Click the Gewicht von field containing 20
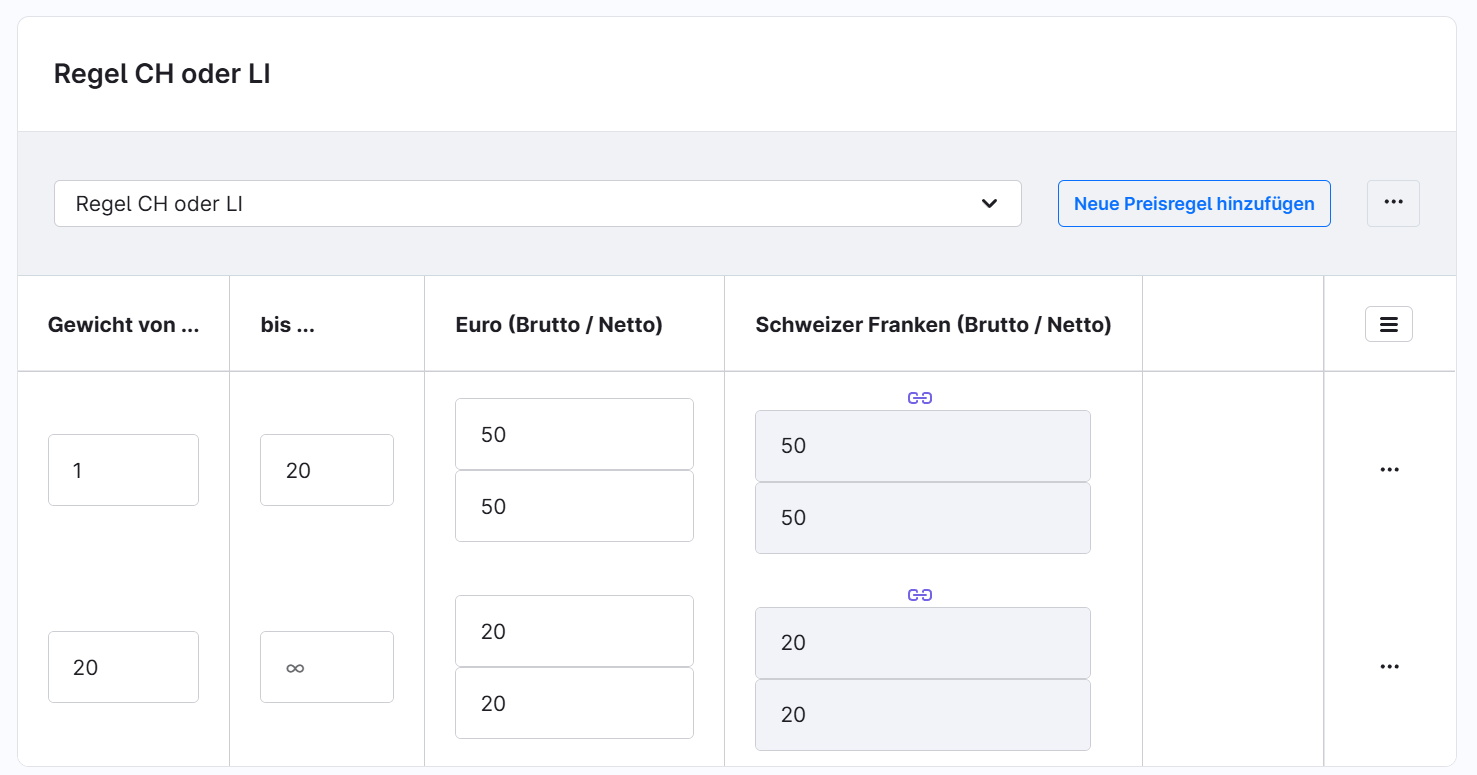 [123, 667]
